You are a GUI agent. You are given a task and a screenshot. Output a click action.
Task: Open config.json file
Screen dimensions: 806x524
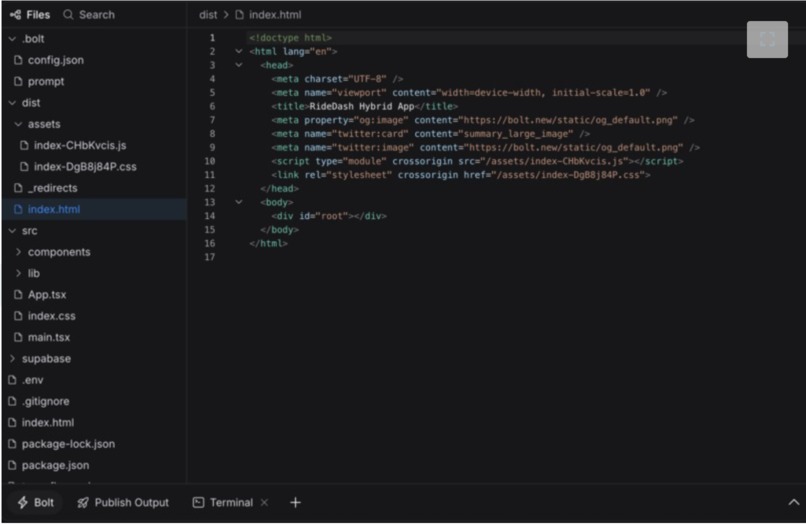[x=56, y=60]
